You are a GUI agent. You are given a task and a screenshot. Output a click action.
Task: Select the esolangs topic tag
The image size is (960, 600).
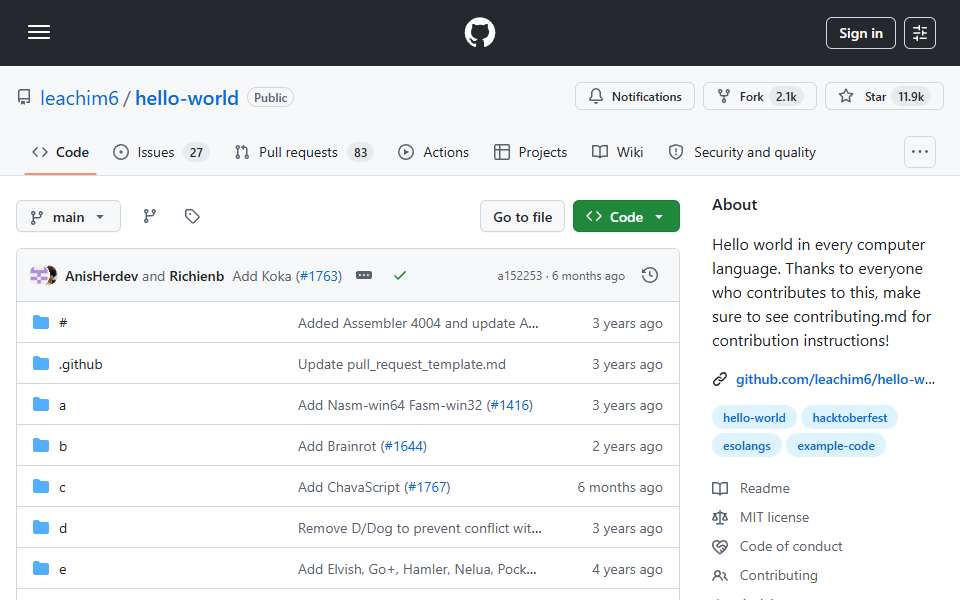[x=746, y=446]
